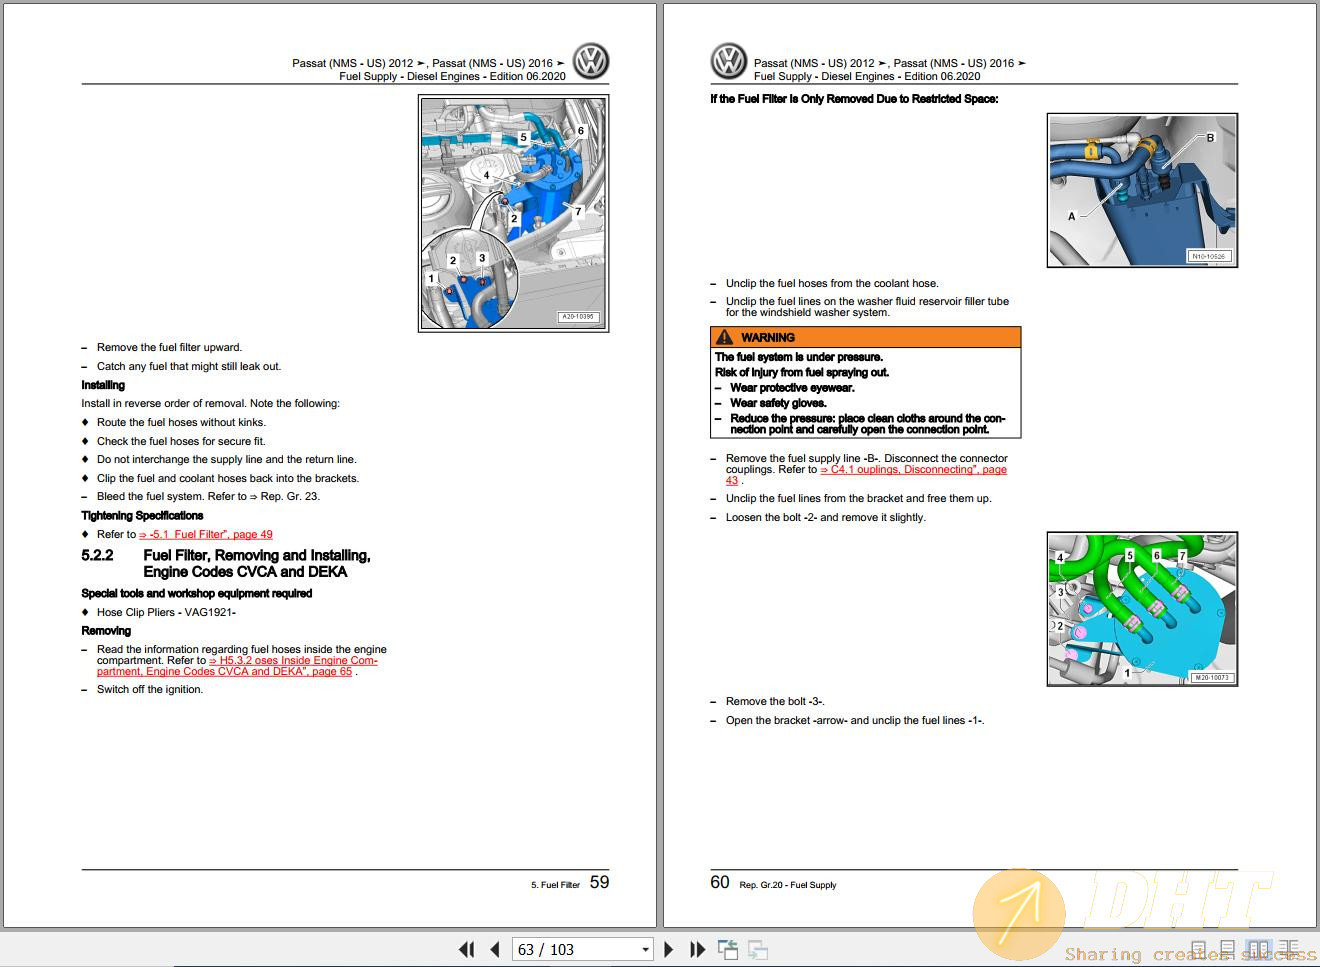Go to the previous page
1320x967 pixels.
pyautogui.click(x=495, y=949)
